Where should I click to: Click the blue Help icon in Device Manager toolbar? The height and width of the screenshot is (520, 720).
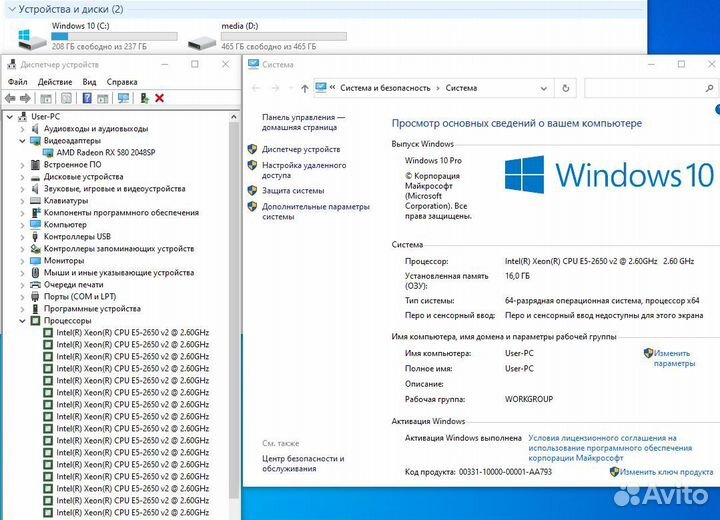pyautogui.click(x=87, y=98)
